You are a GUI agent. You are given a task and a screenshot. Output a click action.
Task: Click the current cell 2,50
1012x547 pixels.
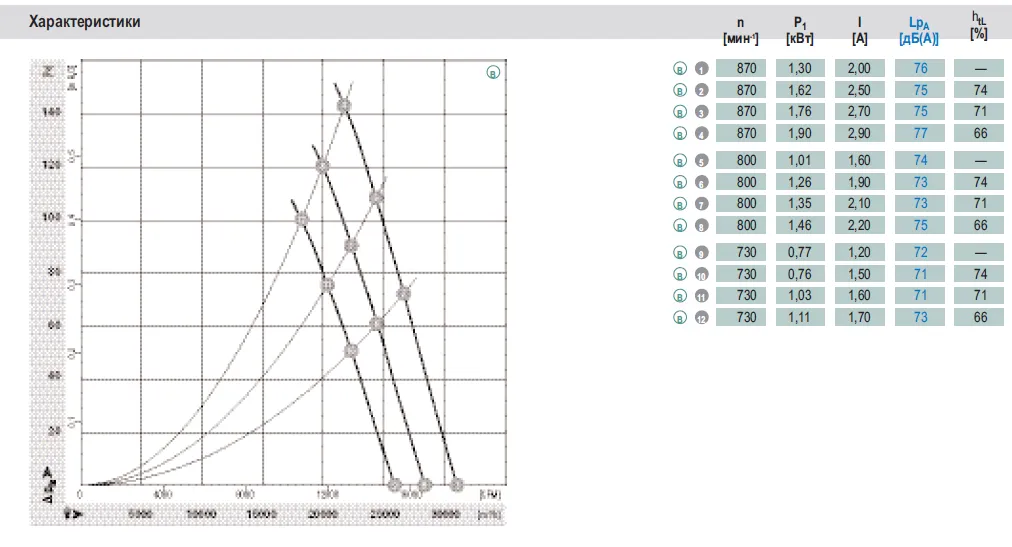pos(860,90)
